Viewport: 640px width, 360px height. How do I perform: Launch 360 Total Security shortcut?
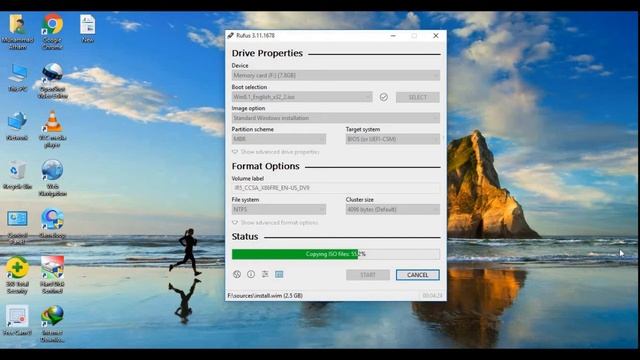click(x=17, y=276)
